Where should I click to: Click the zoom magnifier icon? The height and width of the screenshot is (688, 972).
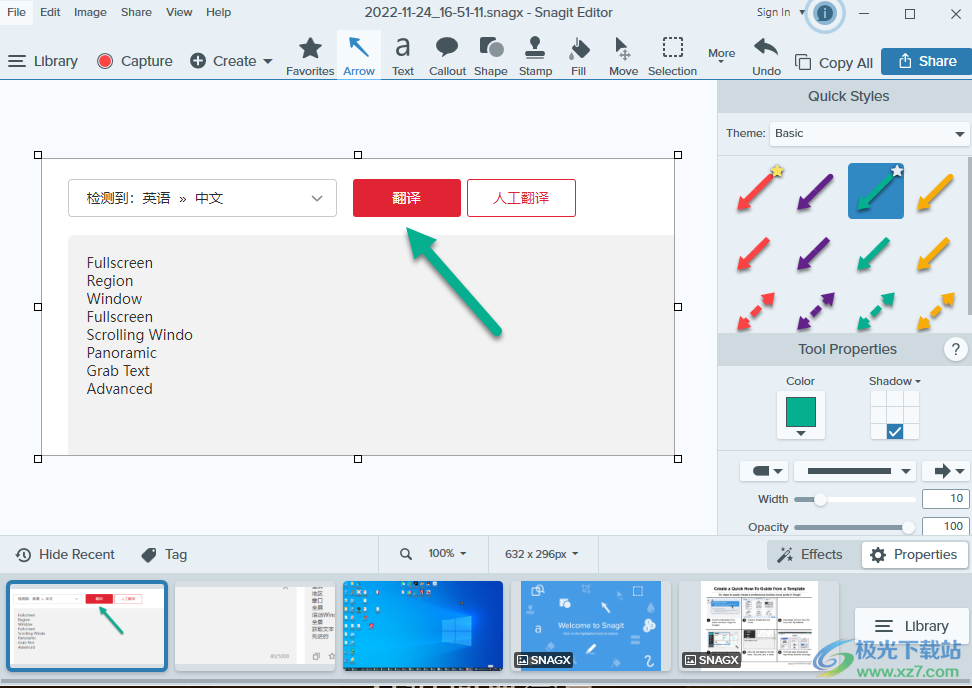[x=405, y=553]
